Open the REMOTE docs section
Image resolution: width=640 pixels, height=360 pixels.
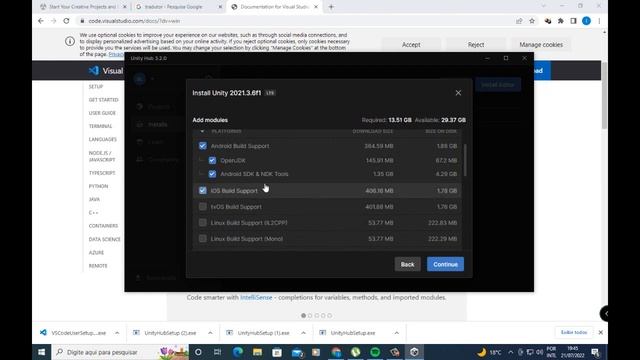pos(98,266)
